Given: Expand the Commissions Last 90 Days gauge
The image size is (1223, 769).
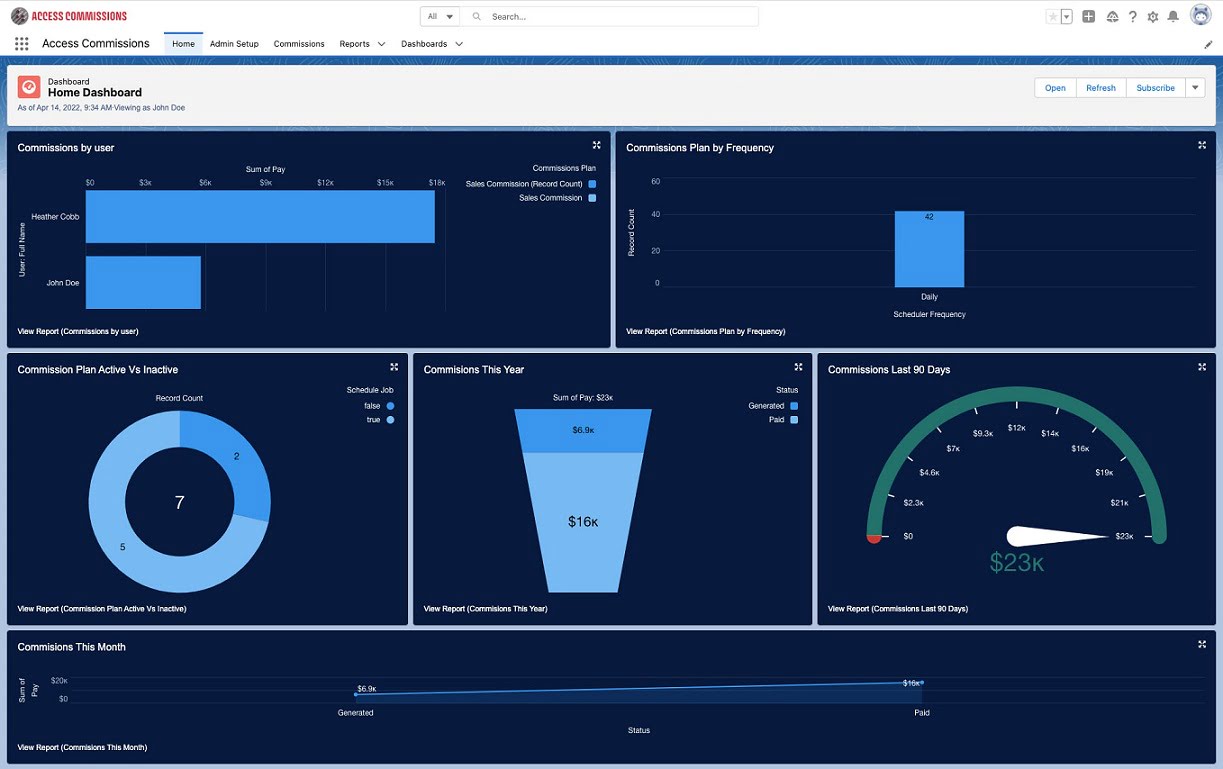Looking at the screenshot, I should (x=1202, y=368).
